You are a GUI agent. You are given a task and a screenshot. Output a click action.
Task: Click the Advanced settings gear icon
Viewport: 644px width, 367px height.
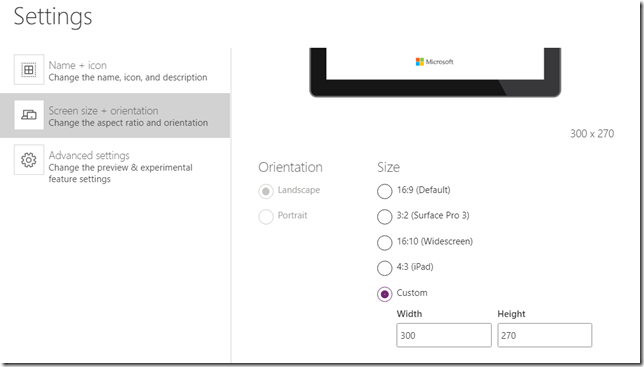[29, 160]
